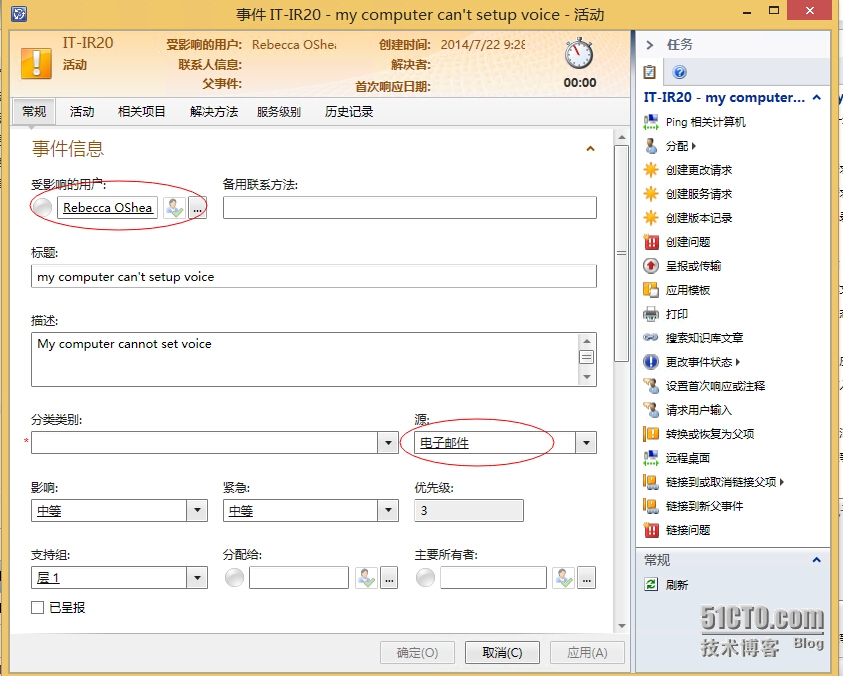This screenshot has width=843, height=676.
Task: Click the ellipsis button beside 主要所有者 field
Action: click(x=587, y=578)
